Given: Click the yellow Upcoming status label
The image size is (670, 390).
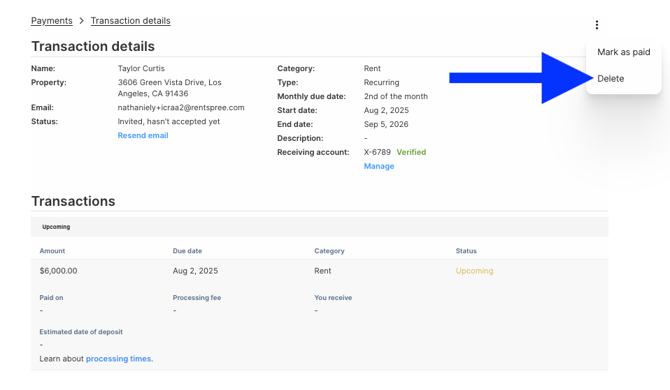Looking at the screenshot, I should point(474,271).
